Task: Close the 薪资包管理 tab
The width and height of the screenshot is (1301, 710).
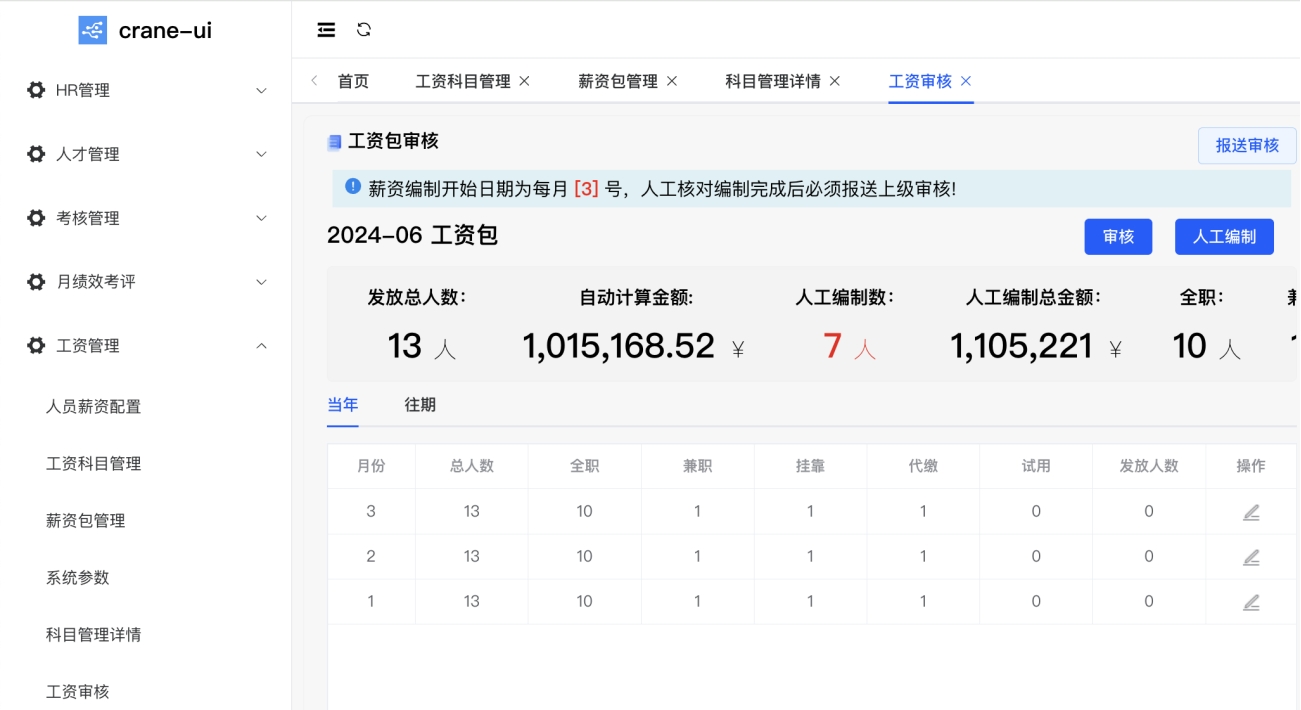Action: click(672, 81)
